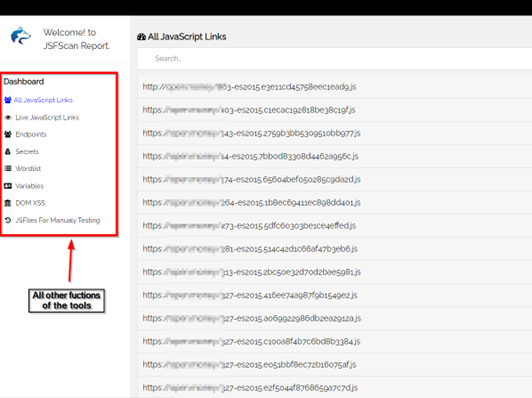Open the DOM XSS section
532x398 pixels.
(x=30, y=203)
